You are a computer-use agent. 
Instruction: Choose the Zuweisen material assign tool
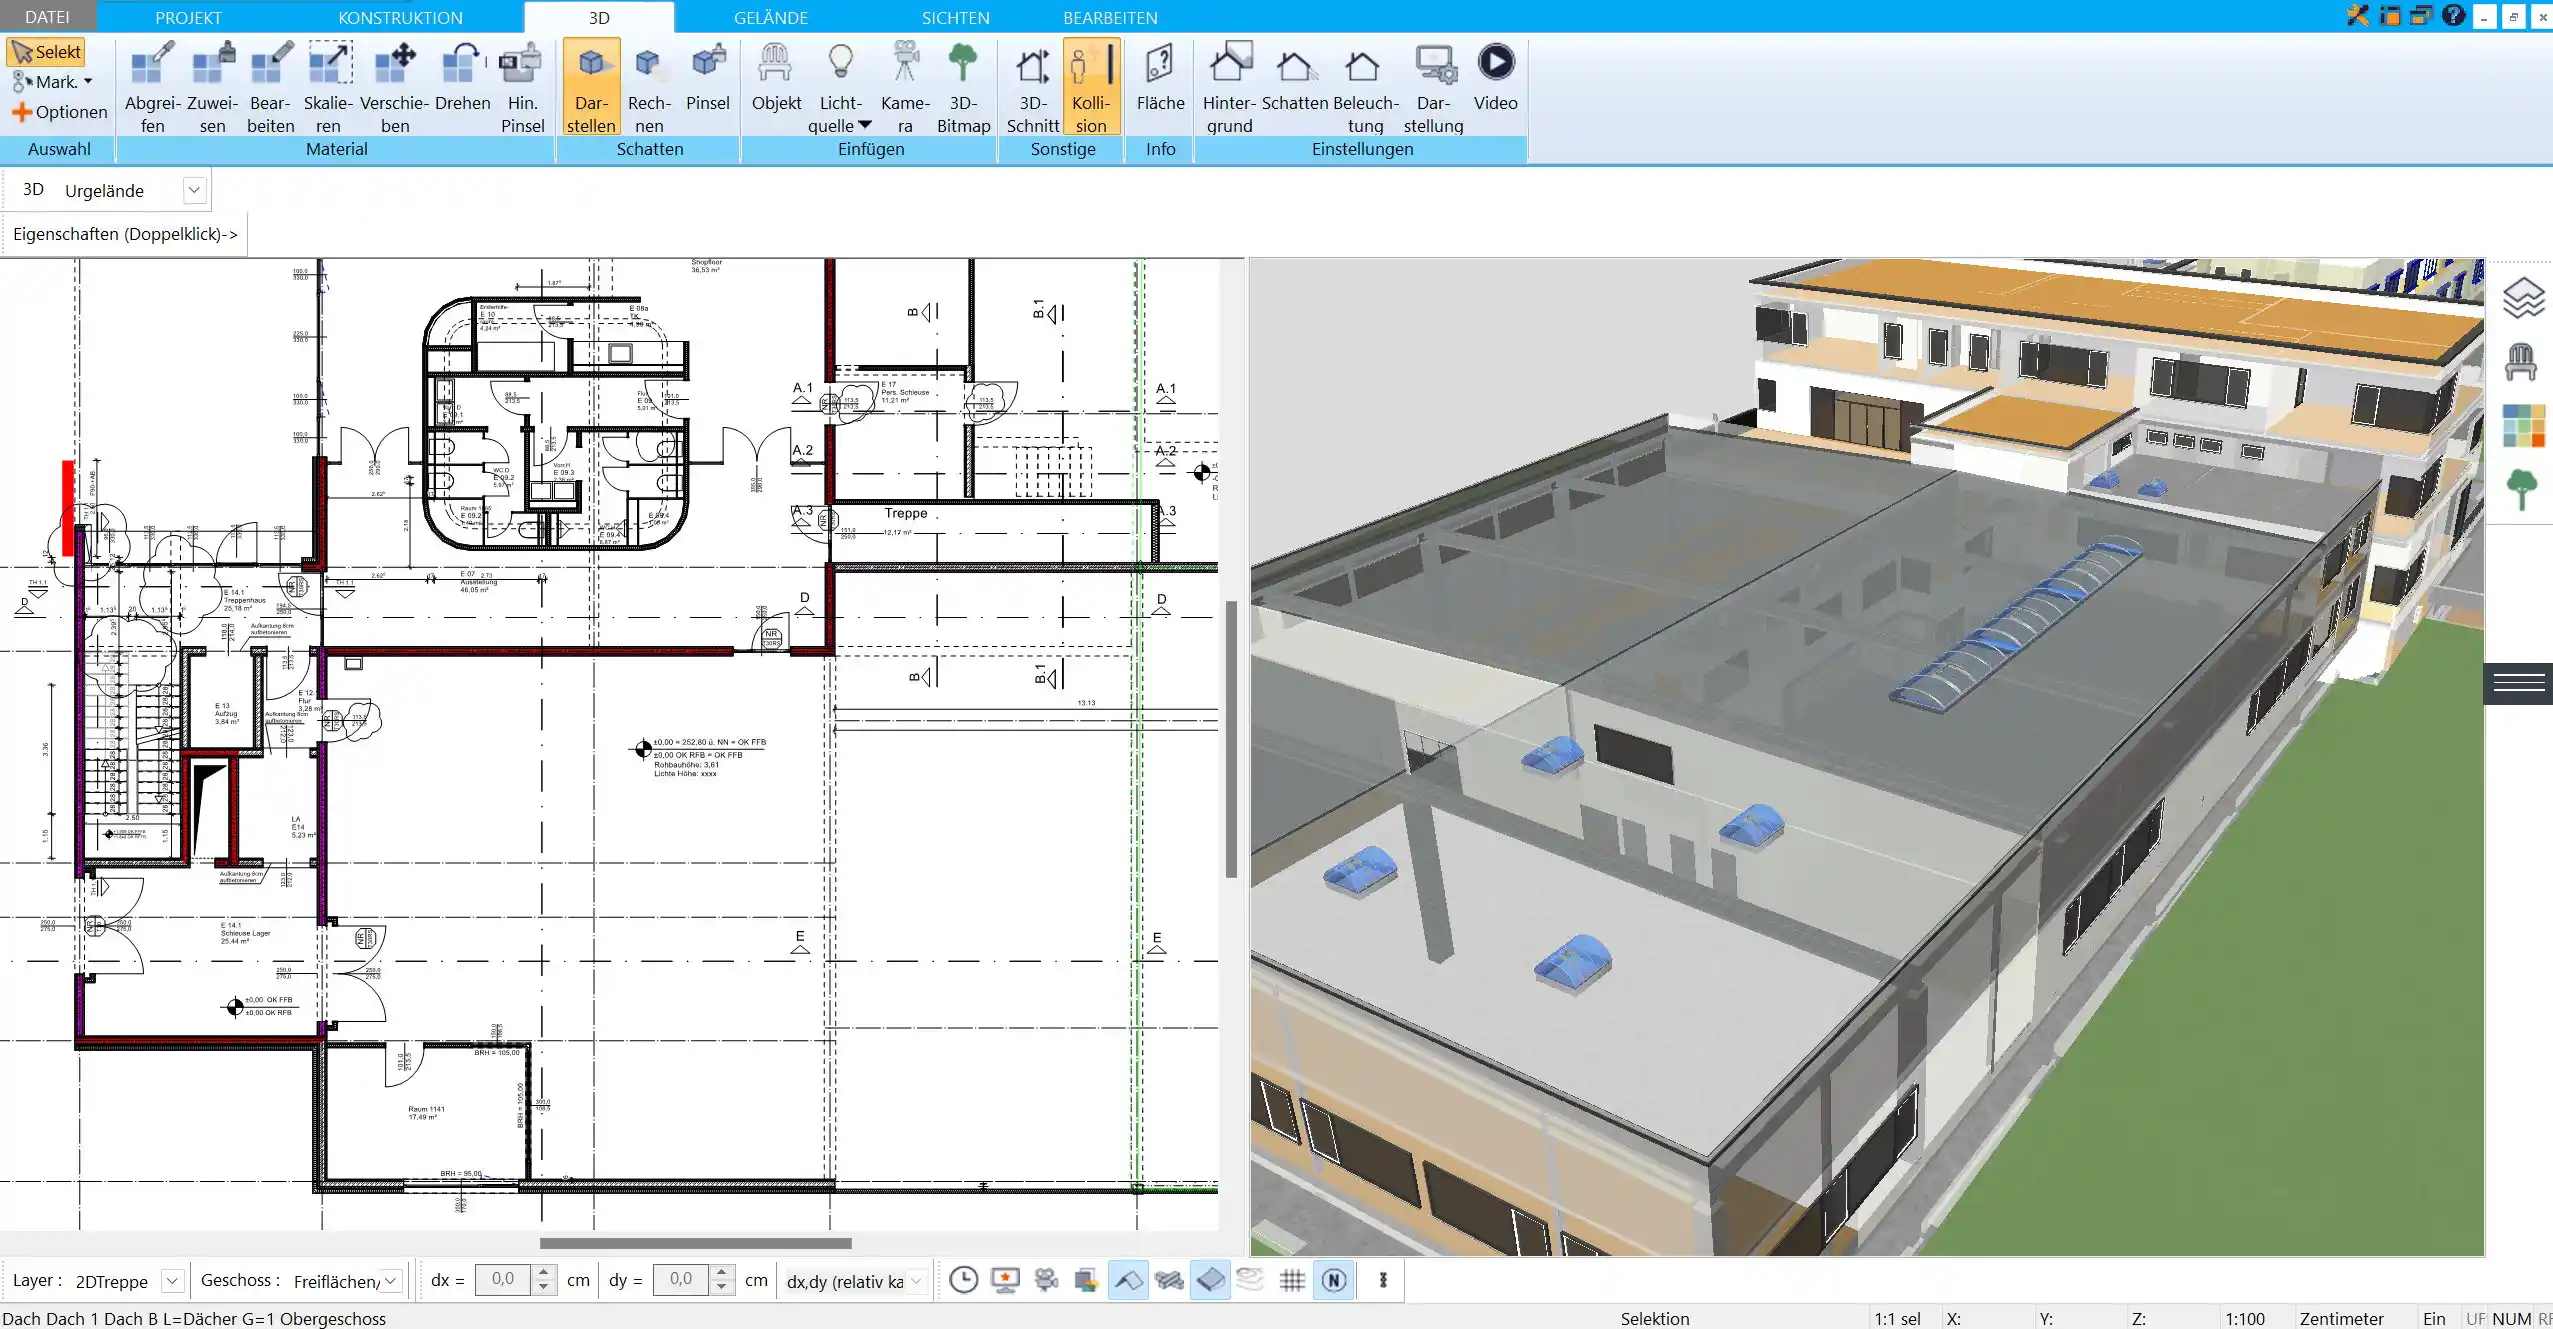point(212,88)
